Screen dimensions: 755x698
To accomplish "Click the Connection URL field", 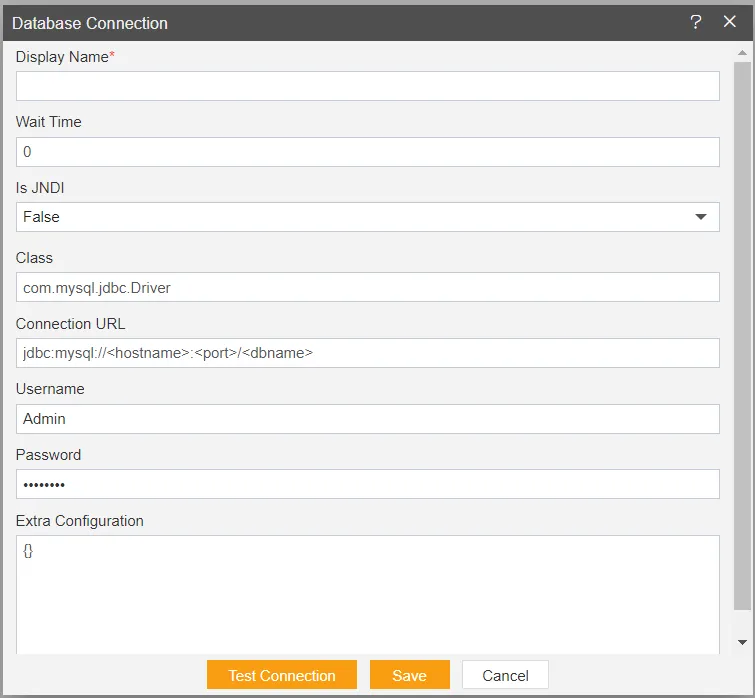I will 368,353.
